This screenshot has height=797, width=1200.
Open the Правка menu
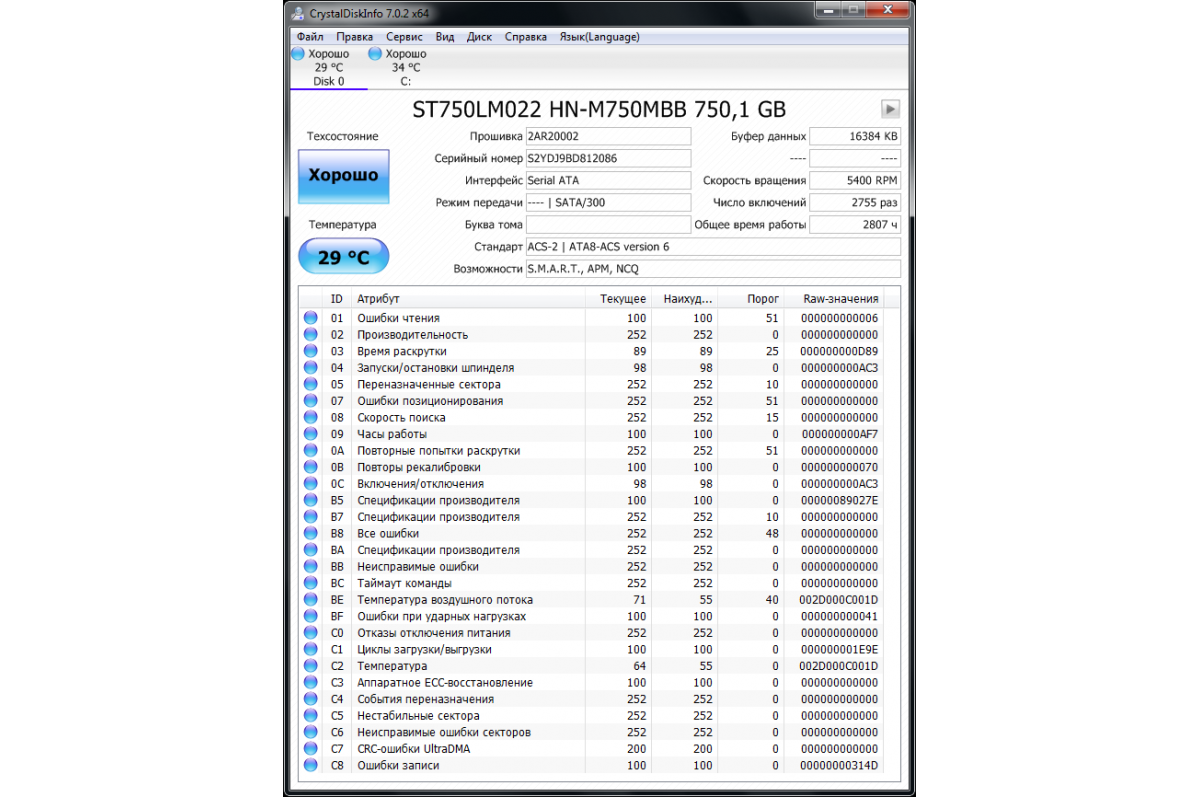tap(354, 37)
